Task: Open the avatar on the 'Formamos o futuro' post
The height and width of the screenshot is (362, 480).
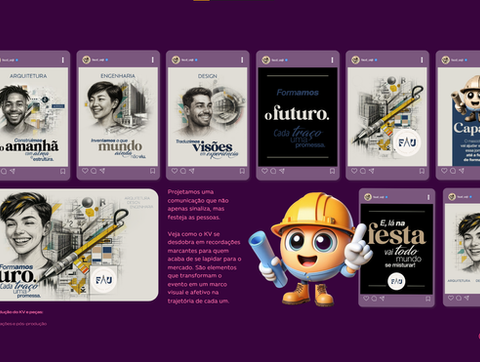Action: pyautogui.click(x=266, y=60)
